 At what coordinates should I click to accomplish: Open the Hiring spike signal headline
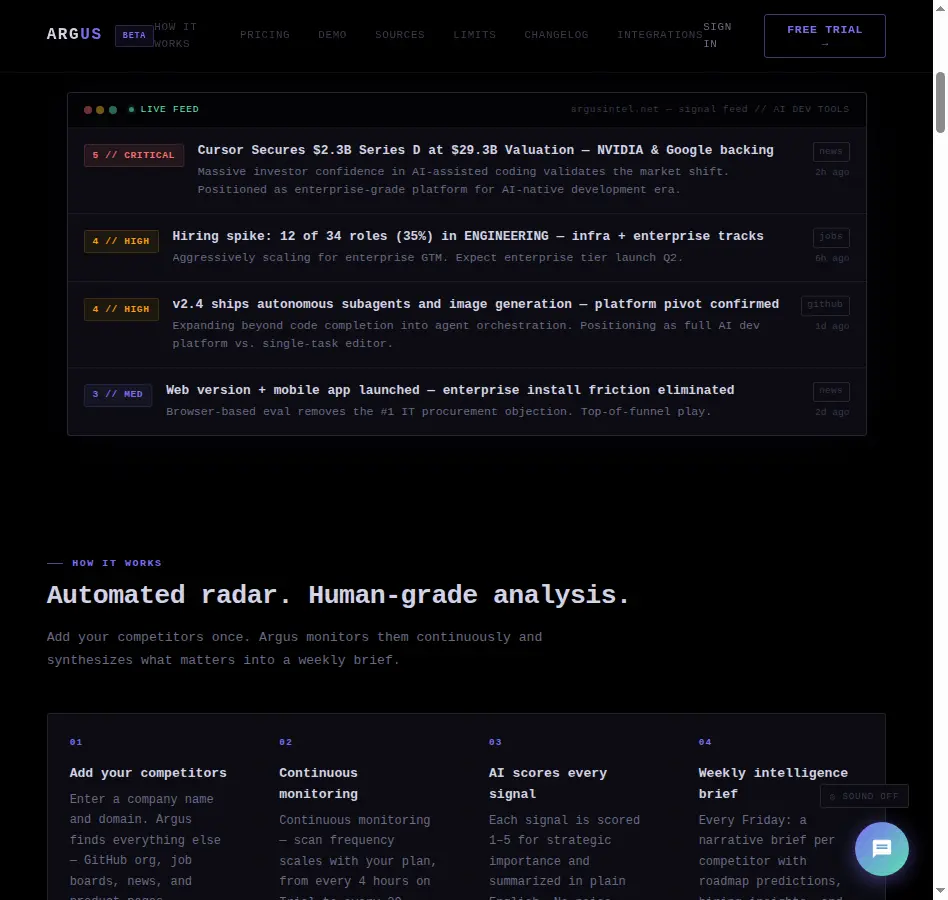[x=468, y=236]
